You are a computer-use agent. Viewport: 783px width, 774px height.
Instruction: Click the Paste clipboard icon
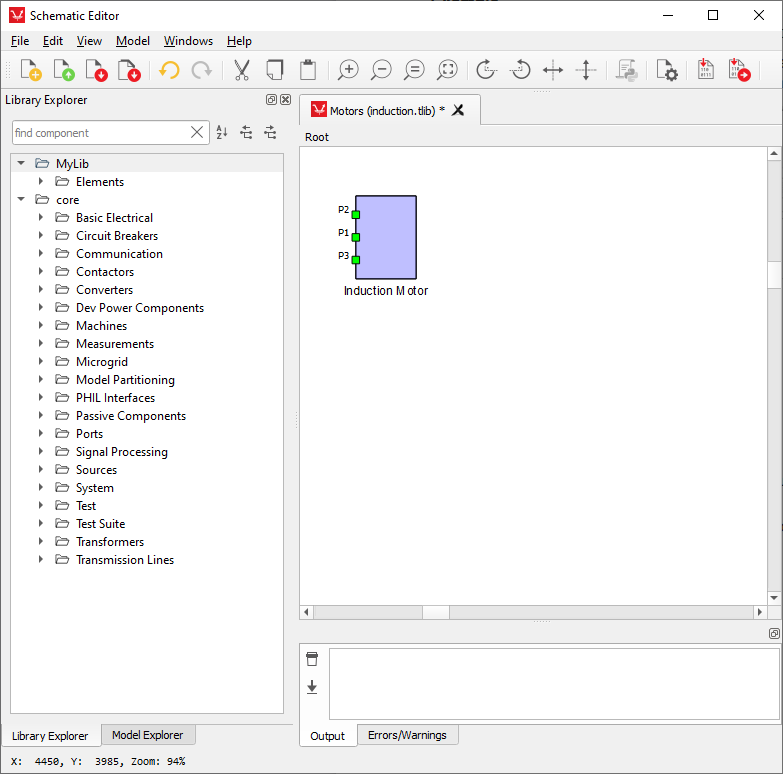point(308,70)
